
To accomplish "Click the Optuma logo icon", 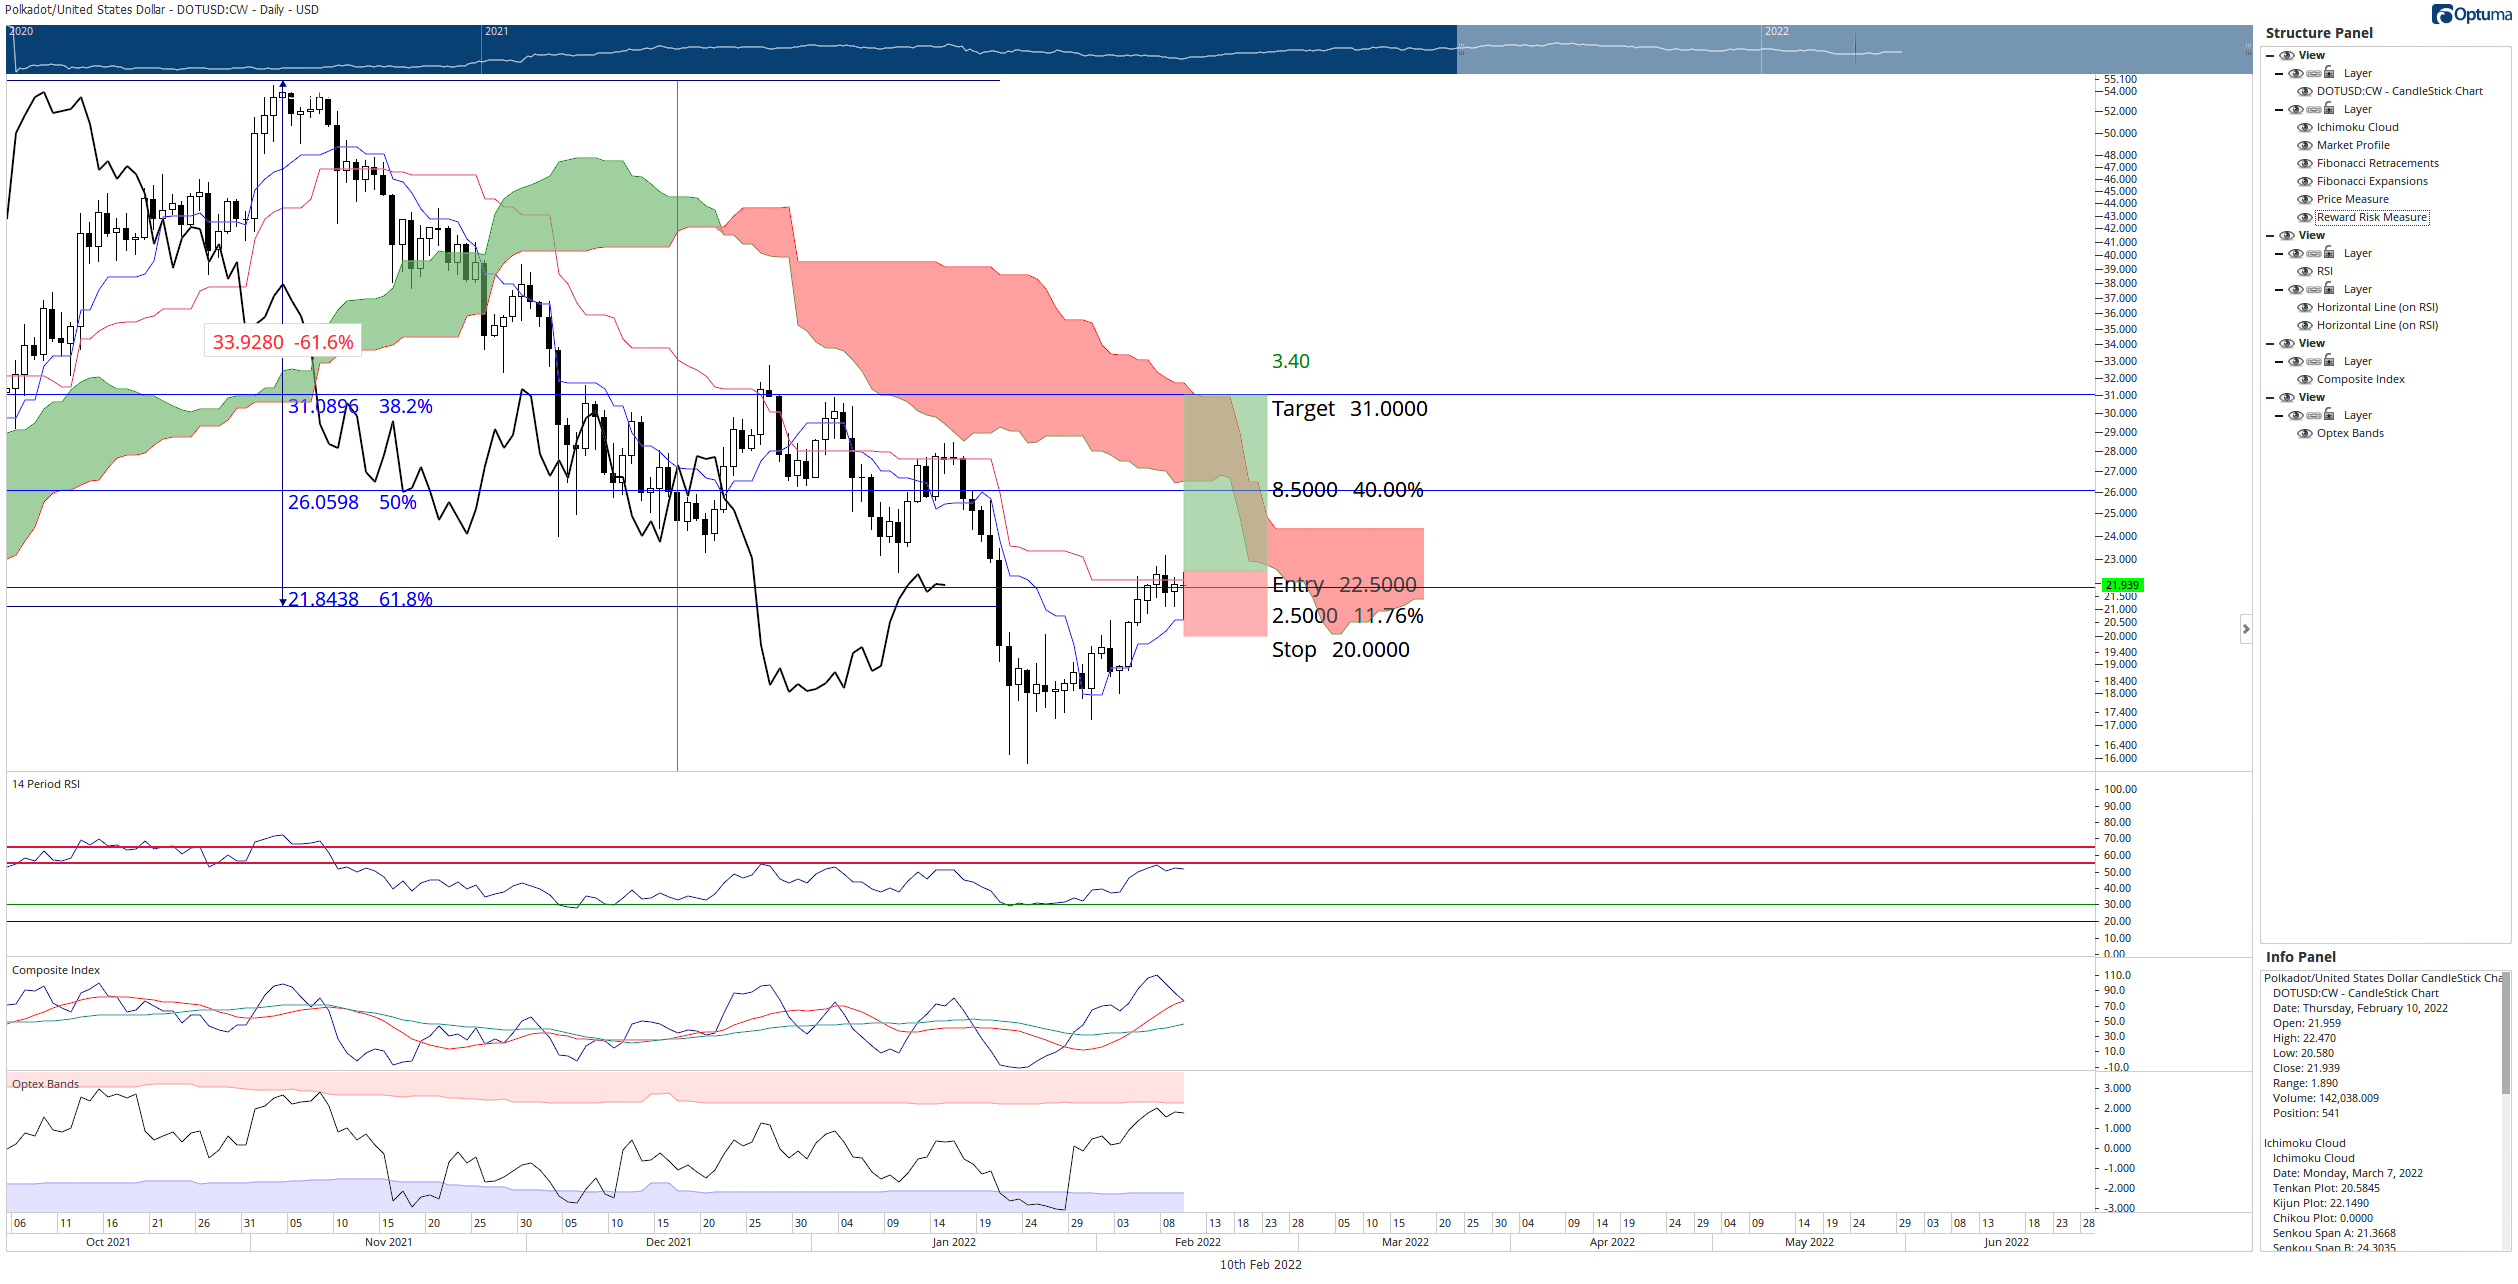I will point(2442,14).
